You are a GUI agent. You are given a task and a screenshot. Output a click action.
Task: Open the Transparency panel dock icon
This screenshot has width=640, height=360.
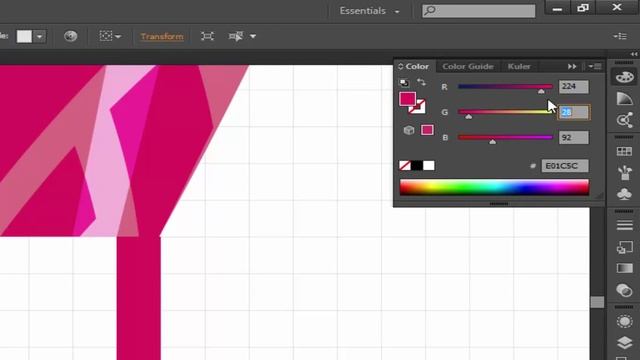click(624, 290)
